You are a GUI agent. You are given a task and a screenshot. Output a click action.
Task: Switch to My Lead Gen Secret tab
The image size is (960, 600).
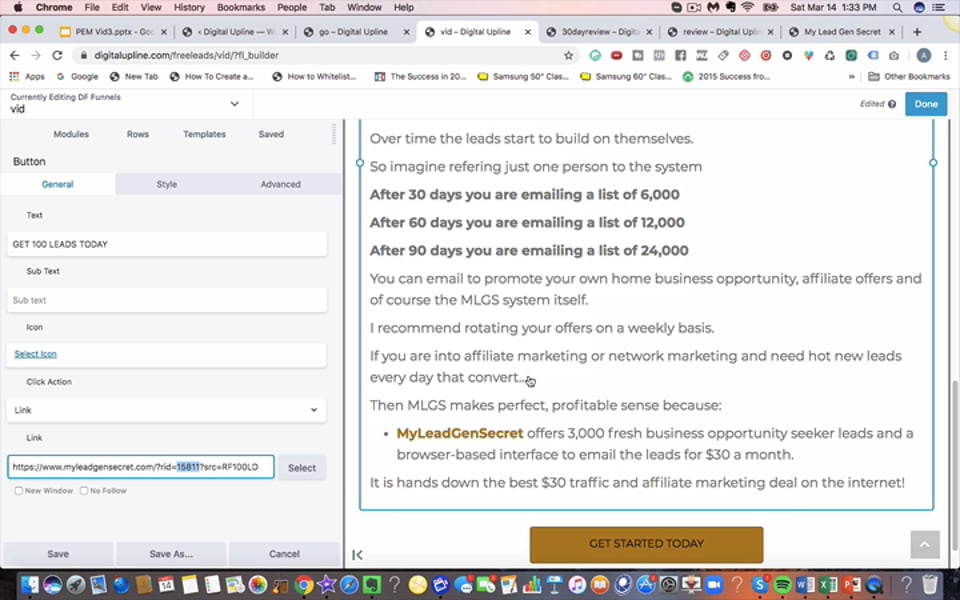tap(842, 32)
